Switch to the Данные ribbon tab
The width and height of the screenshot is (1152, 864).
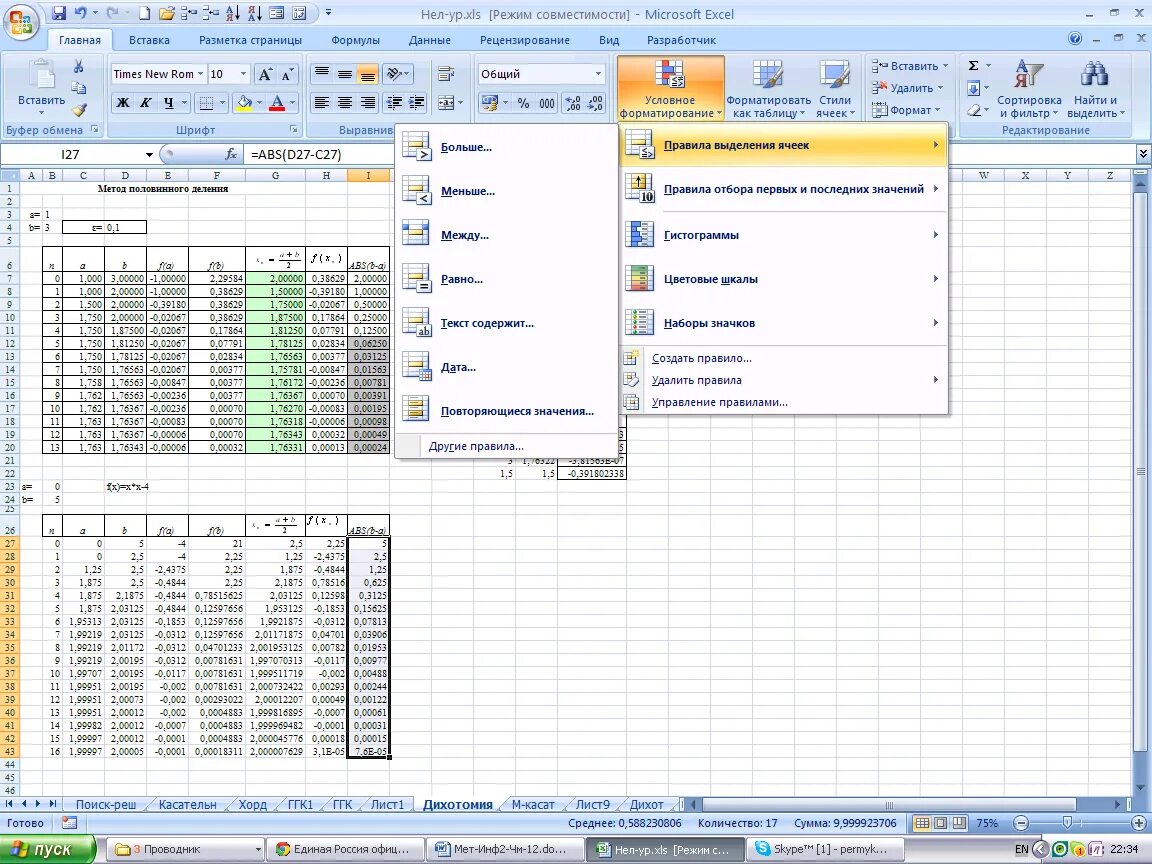(x=430, y=40)
